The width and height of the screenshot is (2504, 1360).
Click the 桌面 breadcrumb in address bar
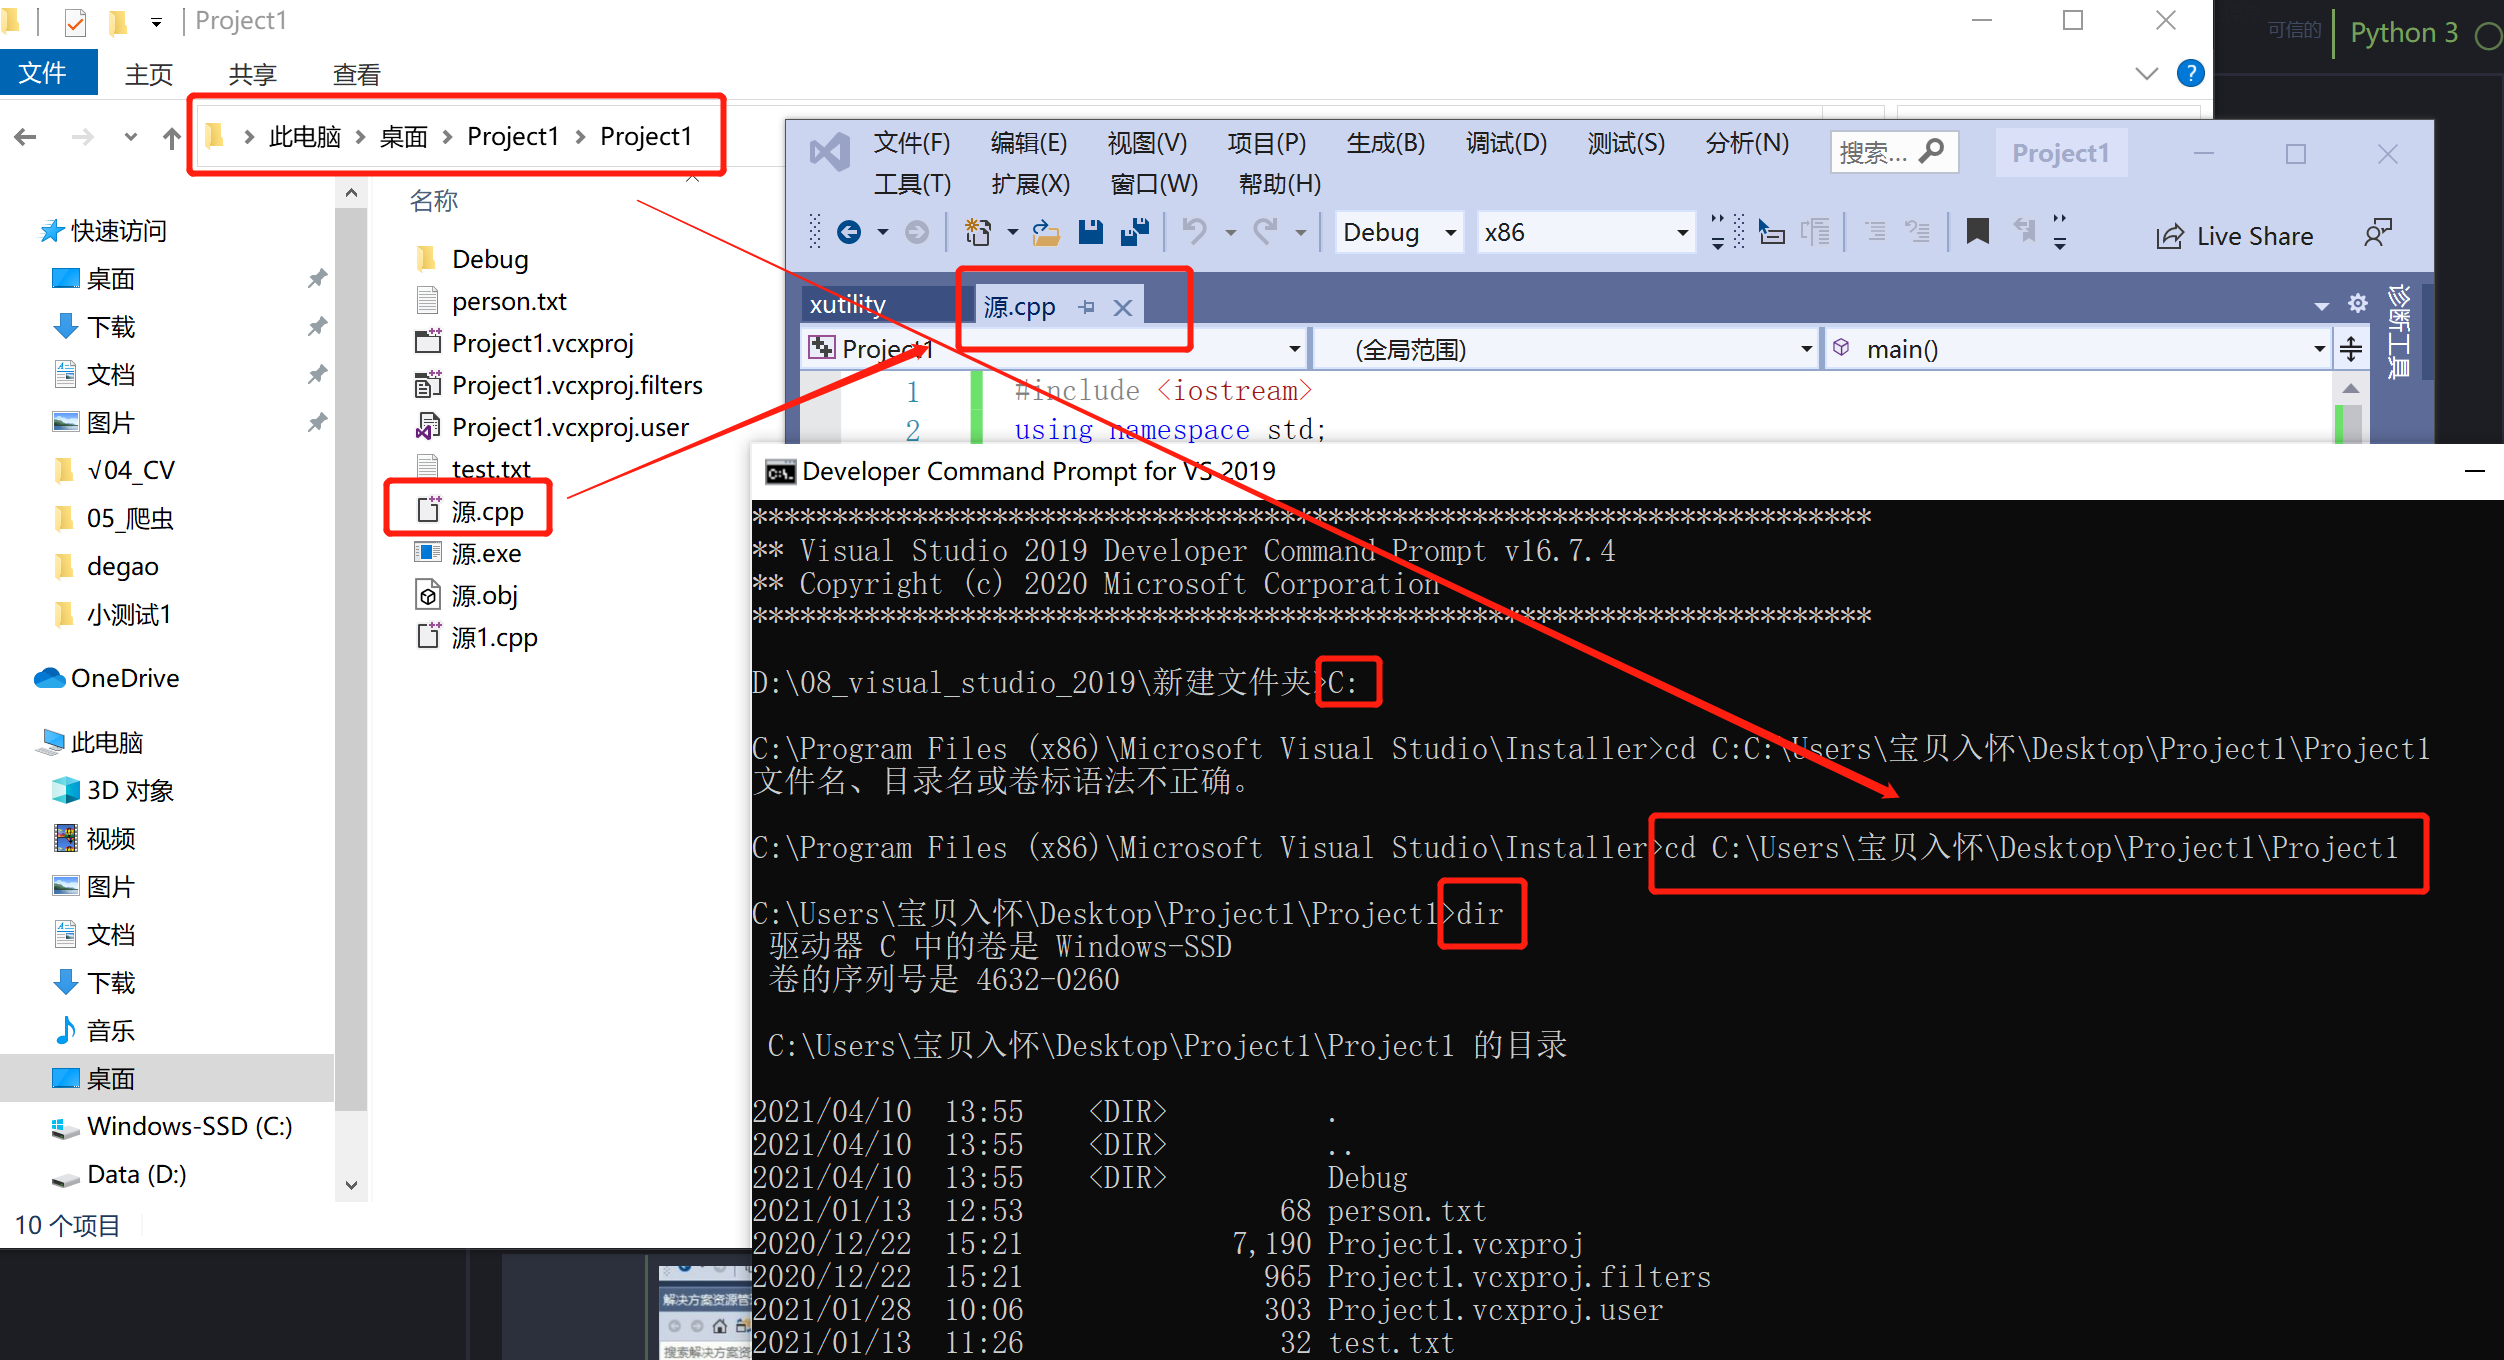403,137
